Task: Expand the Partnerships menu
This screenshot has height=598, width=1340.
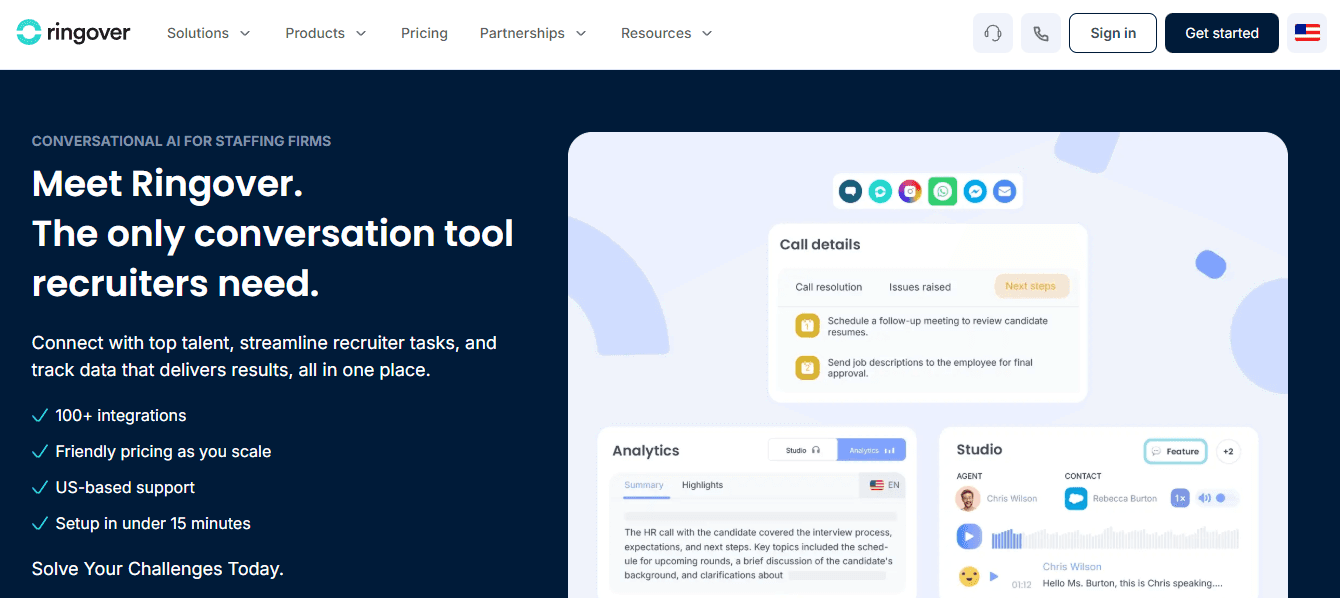Action: click(533, 33)
